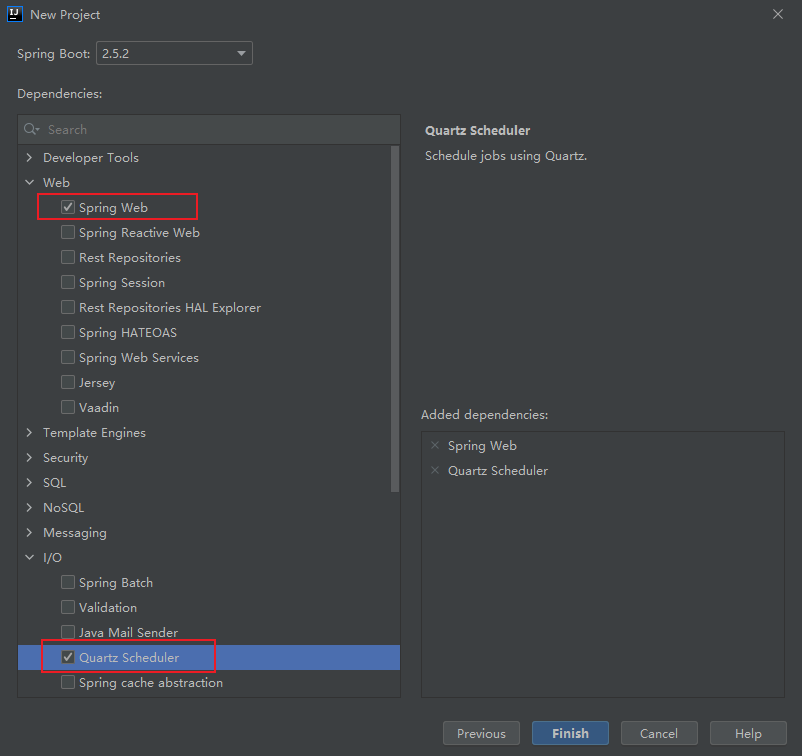Click the Finish button
This screenshot has height=756, width=802.
[x=570, y=733]
